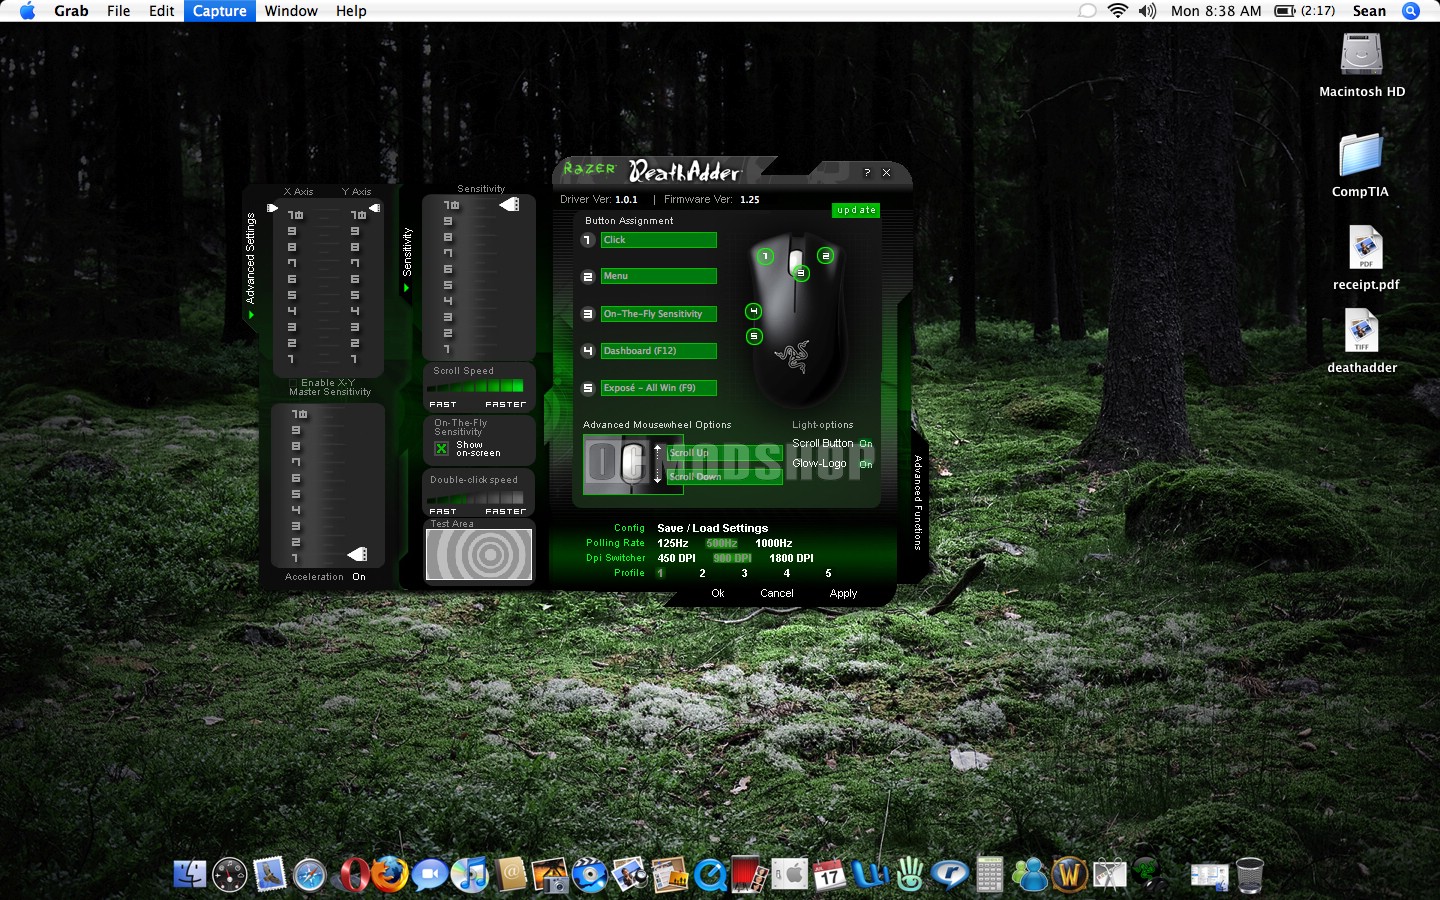This screenshot has width=1440, height=900.
Task: Select 500Hz polling rate
Action: click(722, 544)
